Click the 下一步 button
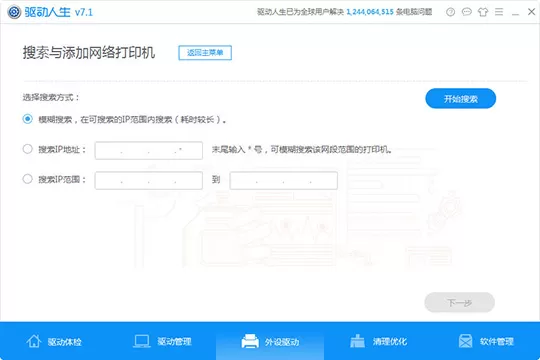The image size is (540, 360). [459, 302]
